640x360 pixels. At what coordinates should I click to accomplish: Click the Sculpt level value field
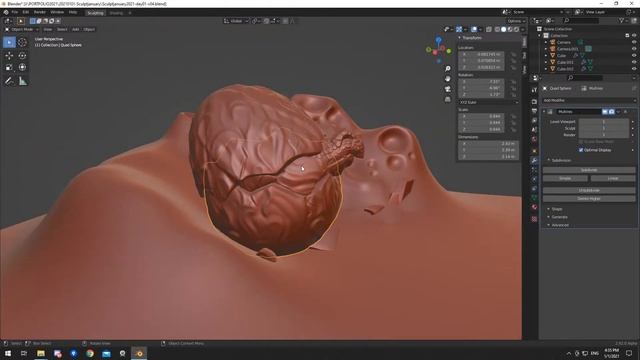(604, 128)
